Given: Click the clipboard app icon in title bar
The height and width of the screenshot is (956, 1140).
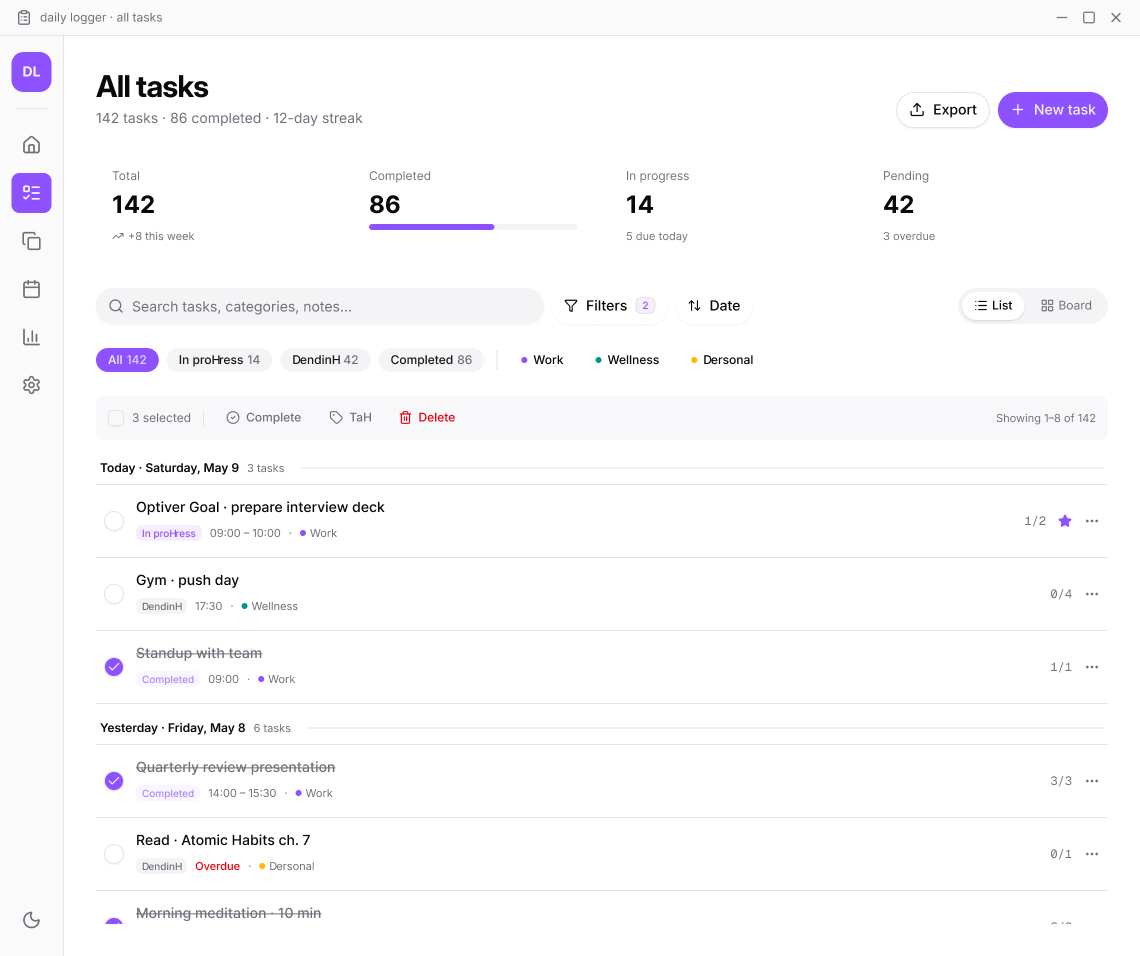Looking at the screenshot, I should (x=24, y=17).
